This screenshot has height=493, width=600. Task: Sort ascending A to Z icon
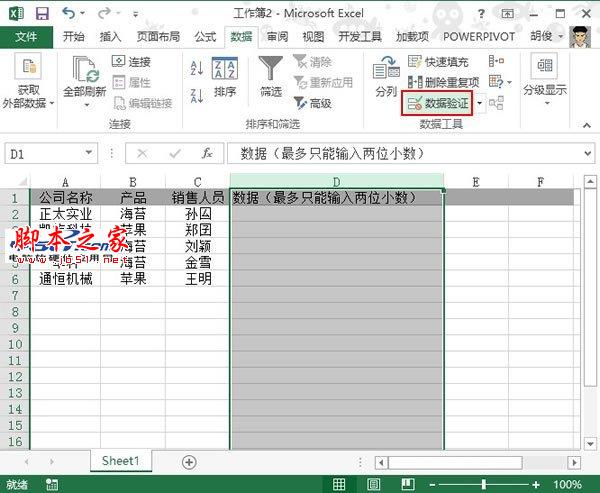197,68
